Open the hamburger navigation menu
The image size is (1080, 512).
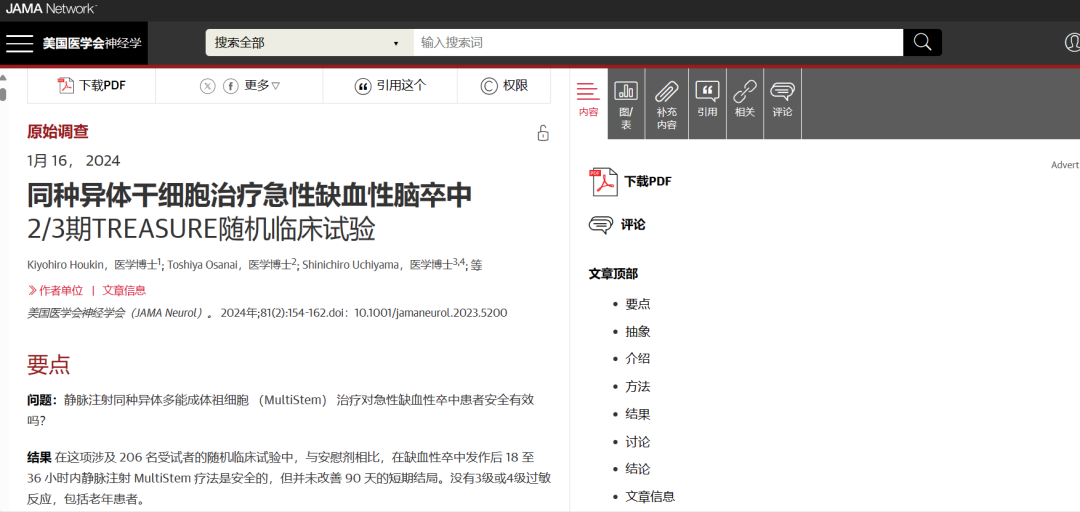(x=19, y=43)
